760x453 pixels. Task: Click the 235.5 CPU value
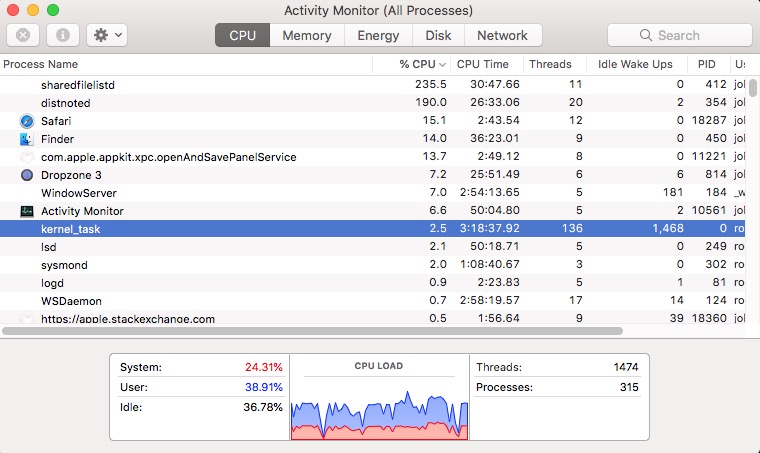point(431,84)
